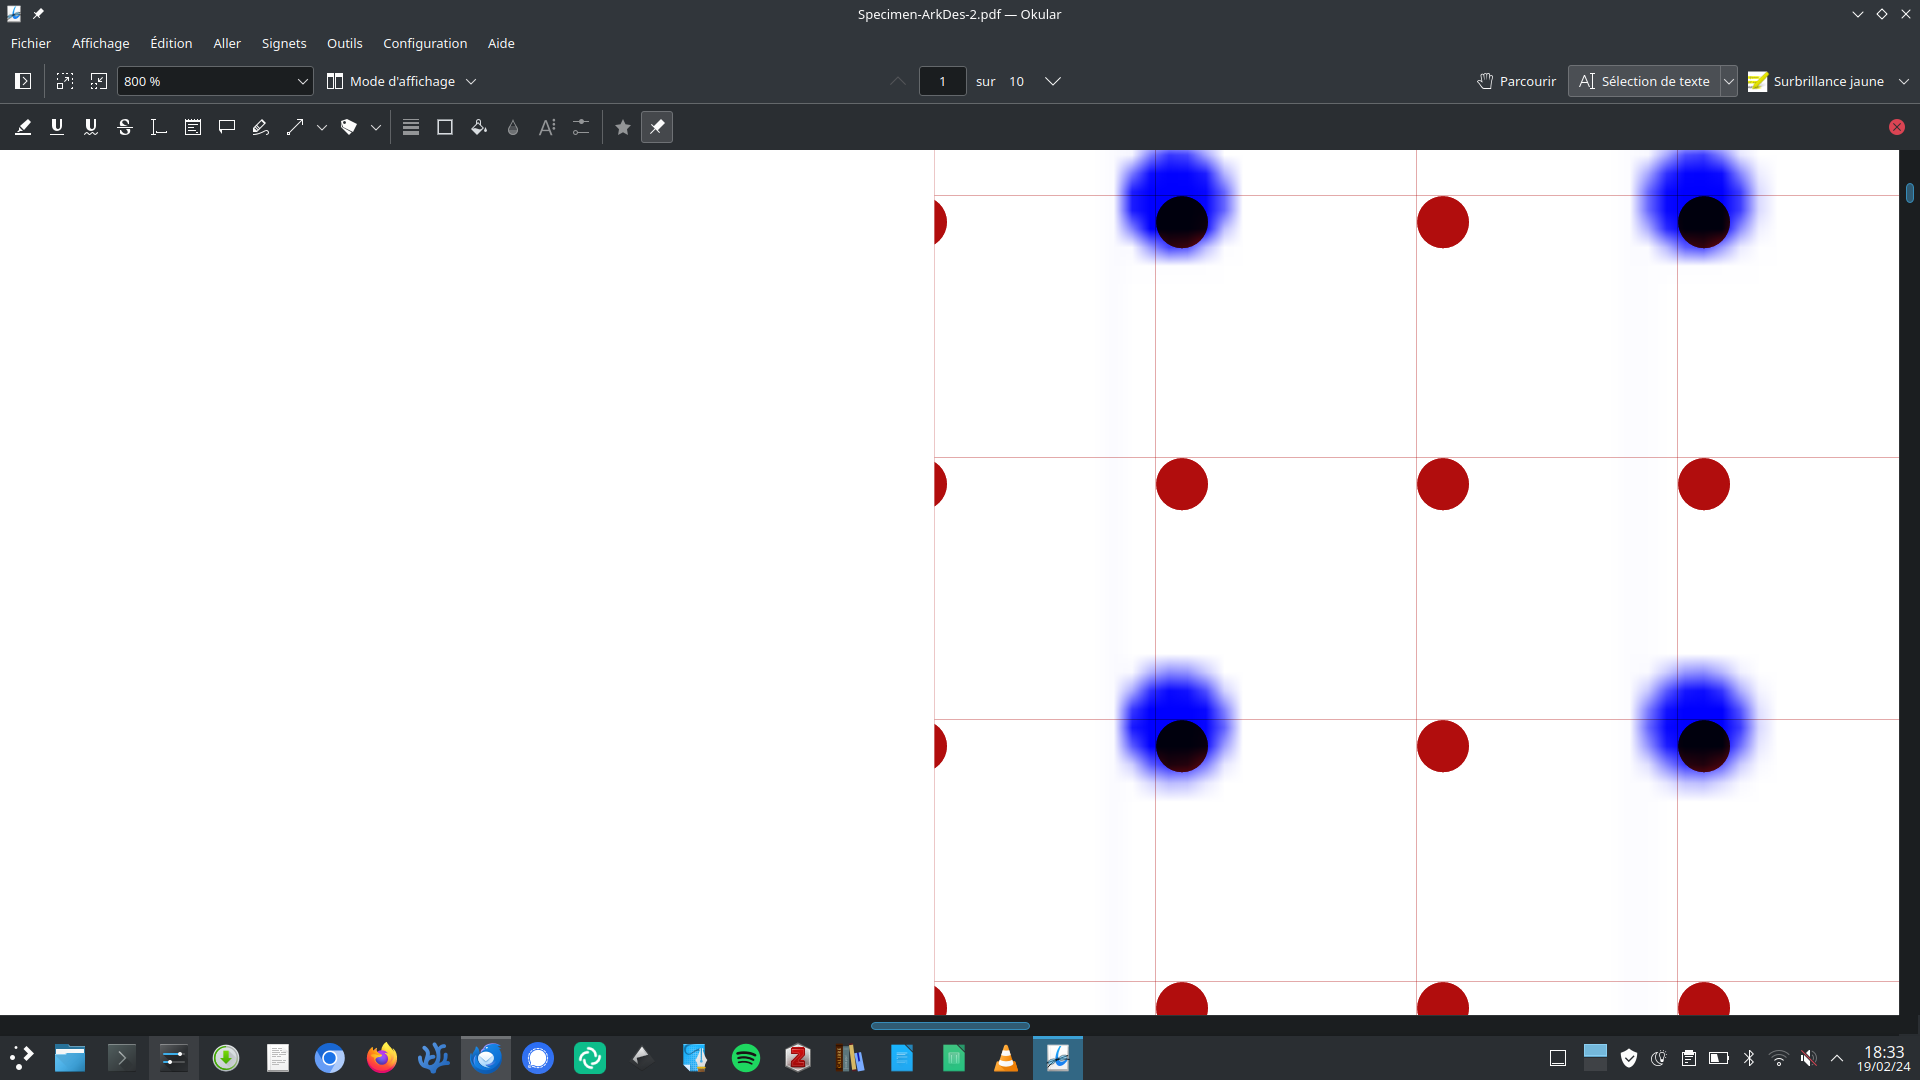Select the typewriter annotation tool

(x=159, y=127)
